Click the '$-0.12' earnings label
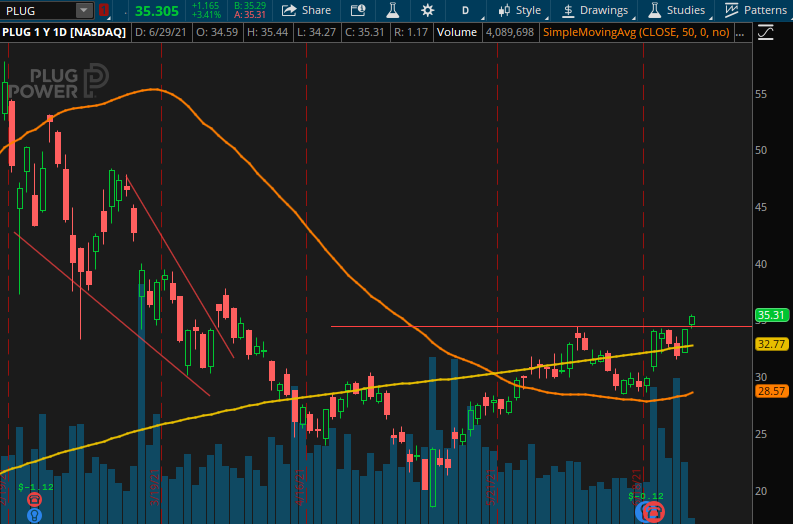The image size is (793, 524). (x=646, y=496)
